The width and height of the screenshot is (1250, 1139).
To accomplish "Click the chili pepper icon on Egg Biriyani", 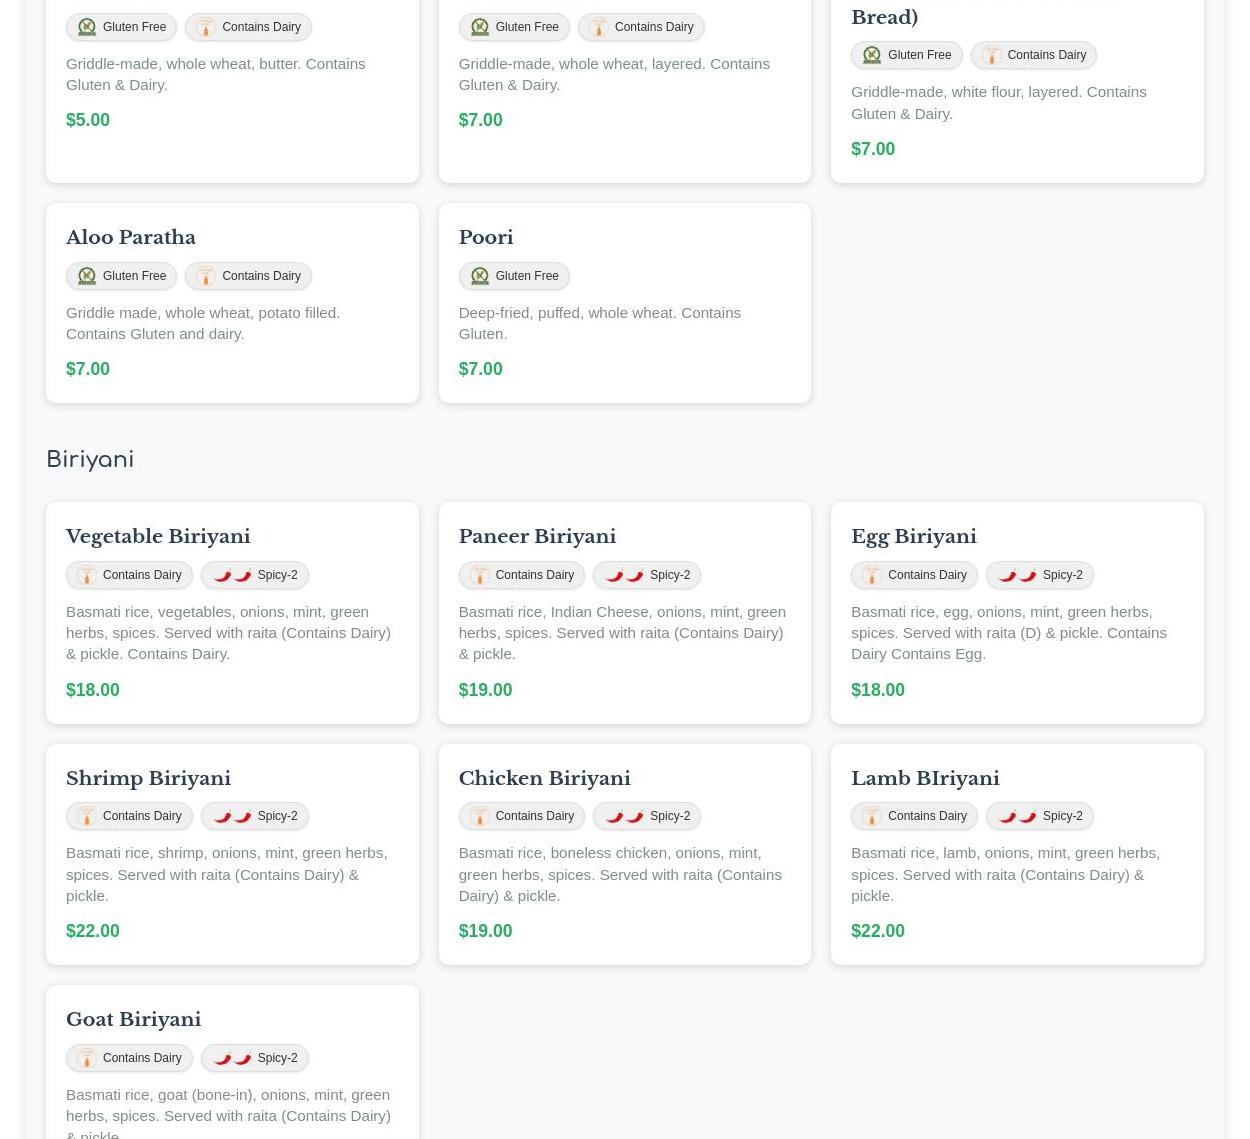I will pyautogui.click(x=1017, y=575).
